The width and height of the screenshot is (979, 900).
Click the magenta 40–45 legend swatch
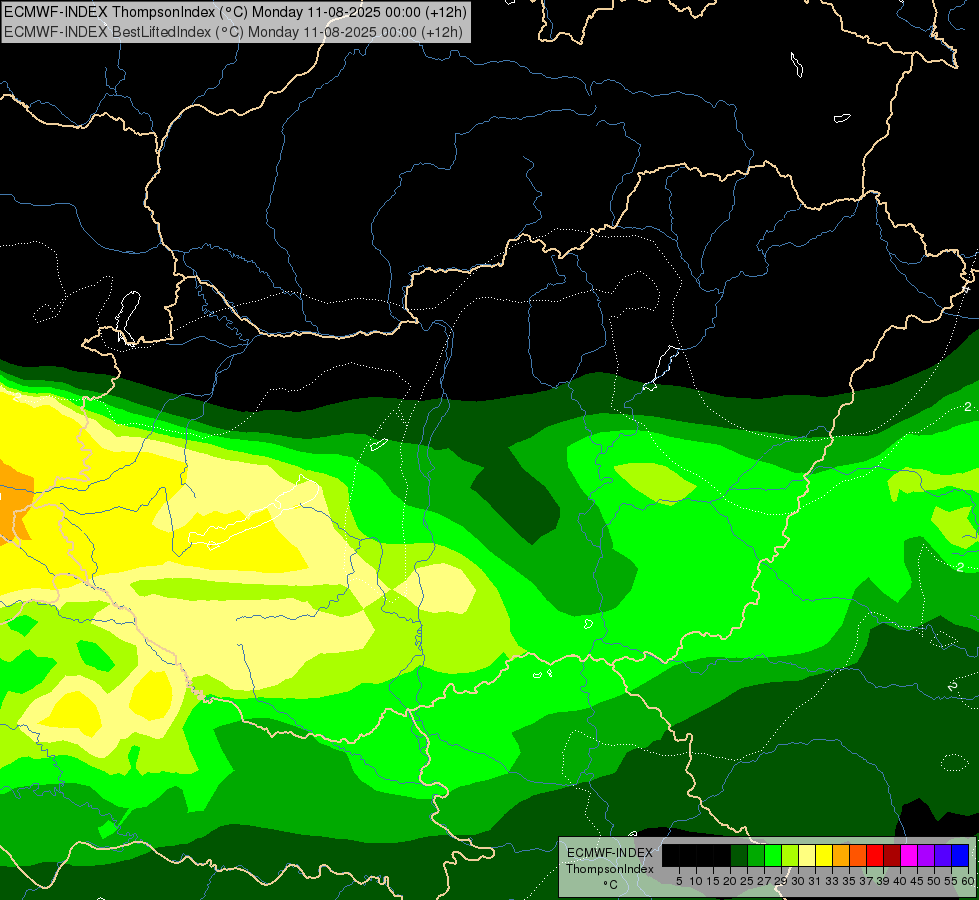tap(909, 855)
